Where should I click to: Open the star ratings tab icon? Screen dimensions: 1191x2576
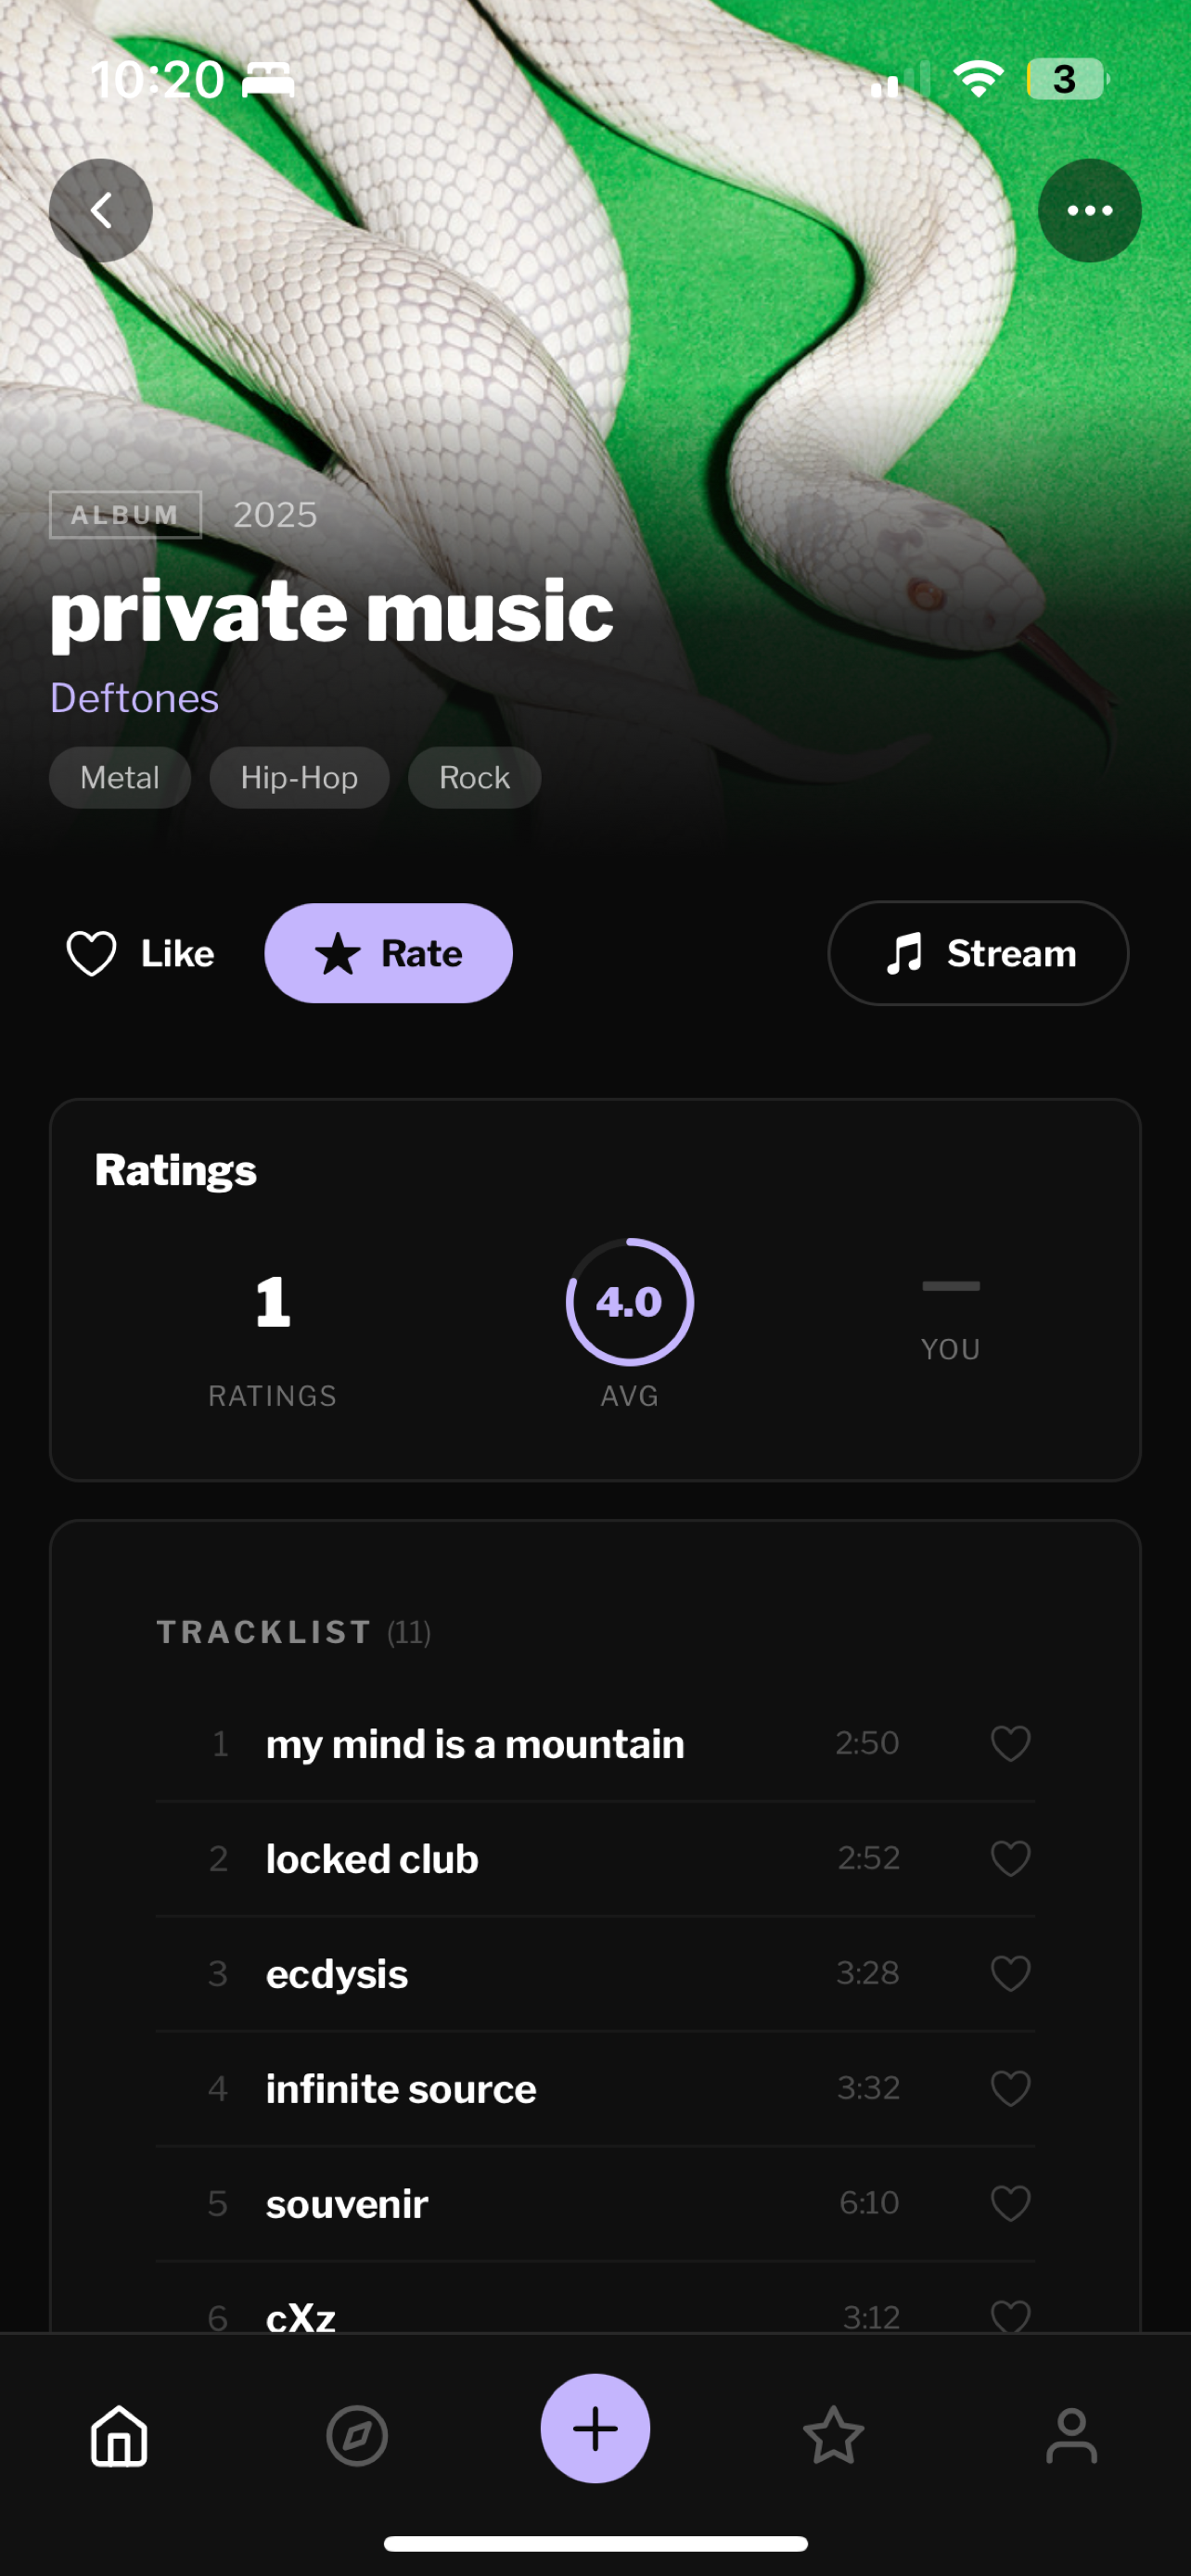pos(833,2436)
